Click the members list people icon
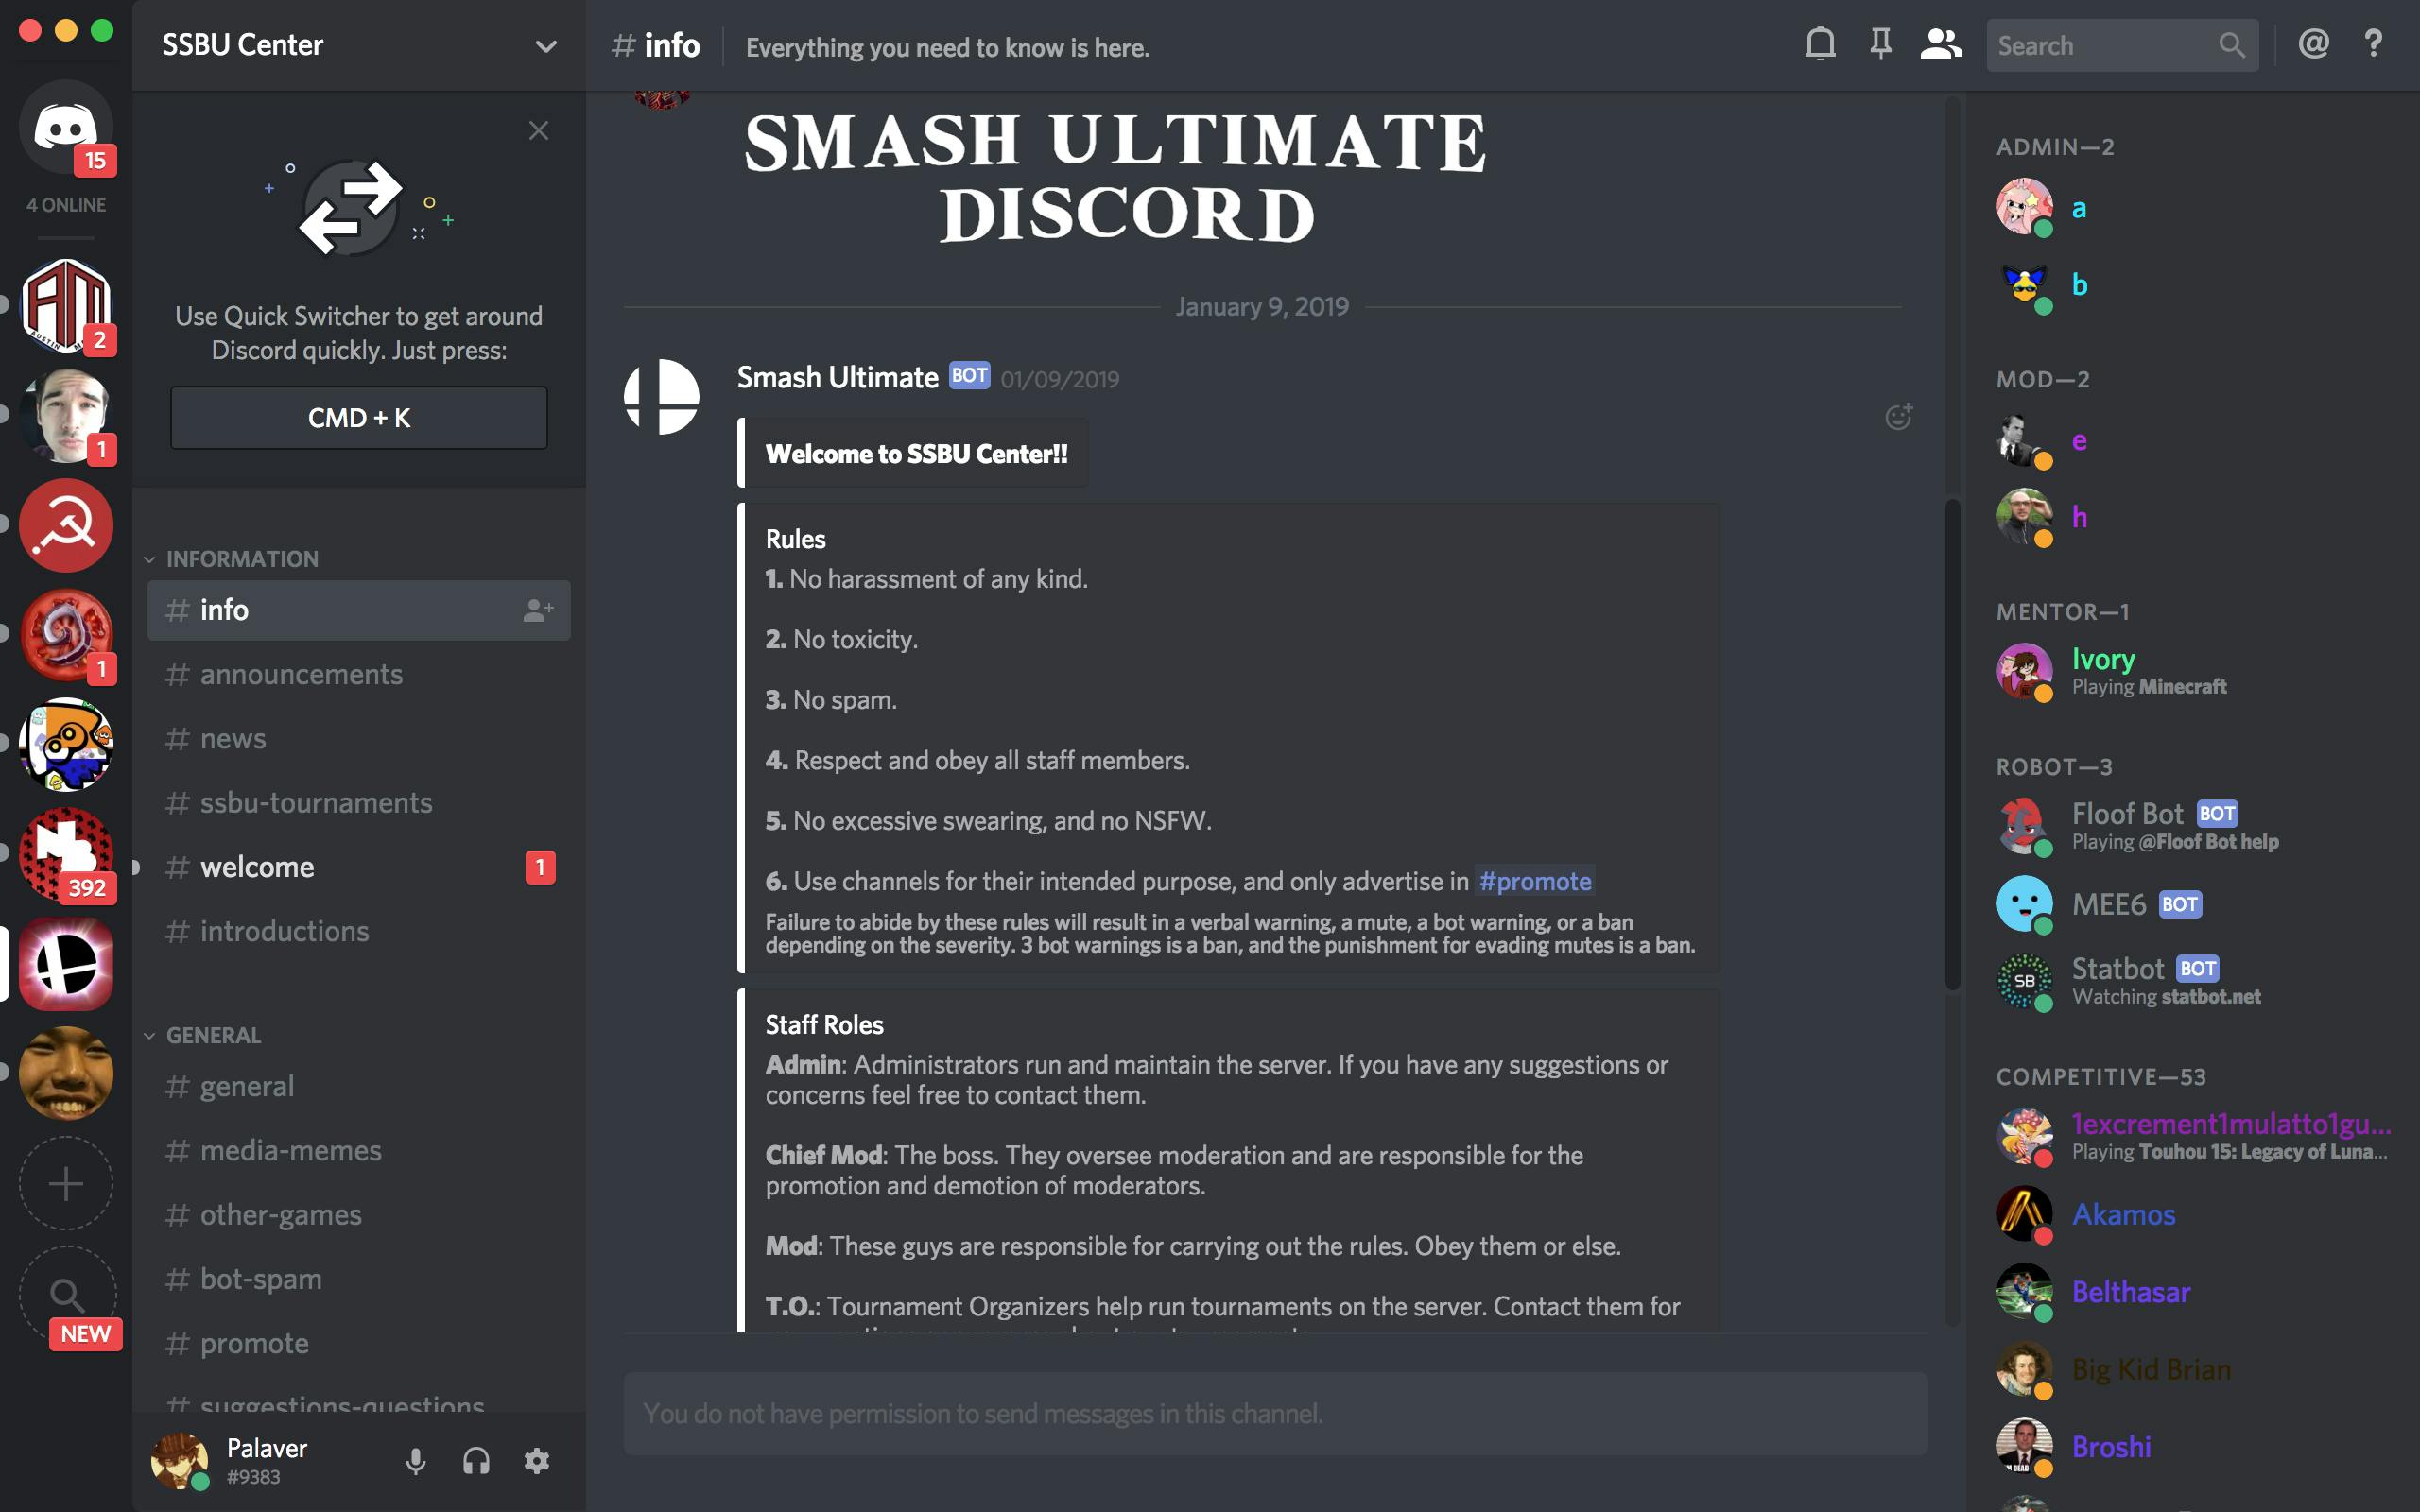Image resolution: width=2420 pixels, height=1512 pixels. pos(1939,47)
